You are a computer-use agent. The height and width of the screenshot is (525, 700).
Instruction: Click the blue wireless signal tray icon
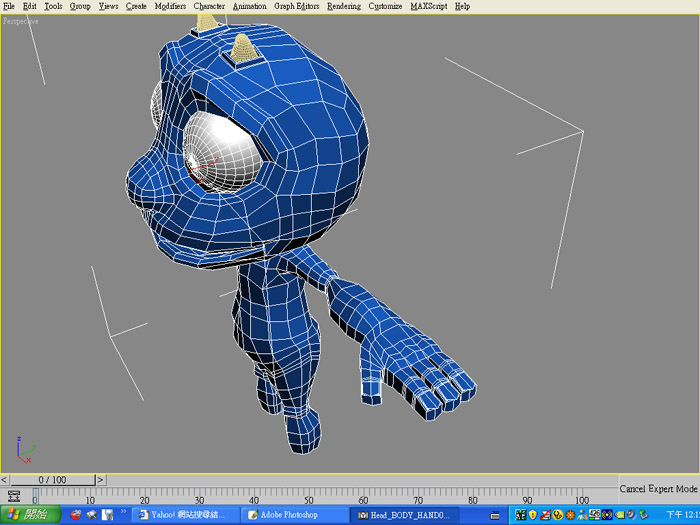pyautogui.click(x=607, y=515)
